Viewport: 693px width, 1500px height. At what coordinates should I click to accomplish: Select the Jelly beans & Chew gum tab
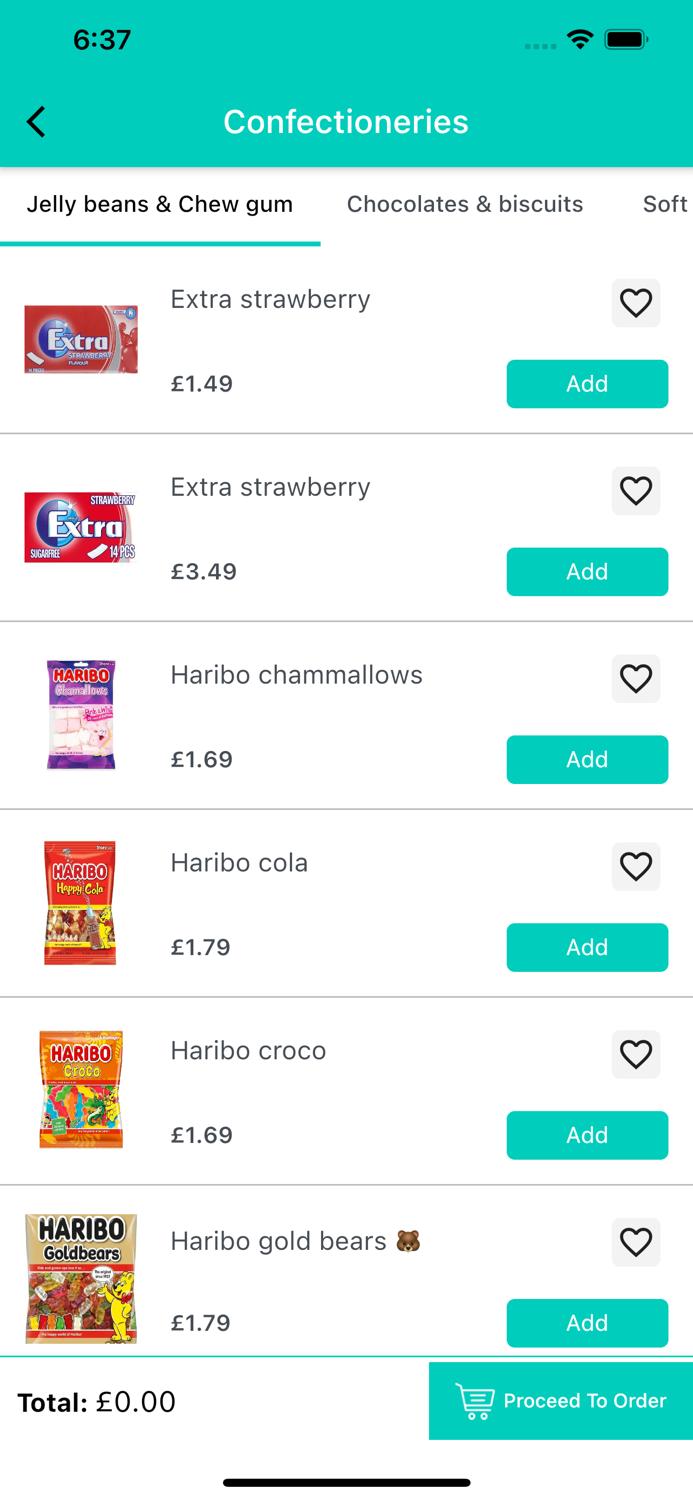tap(160, 204)
